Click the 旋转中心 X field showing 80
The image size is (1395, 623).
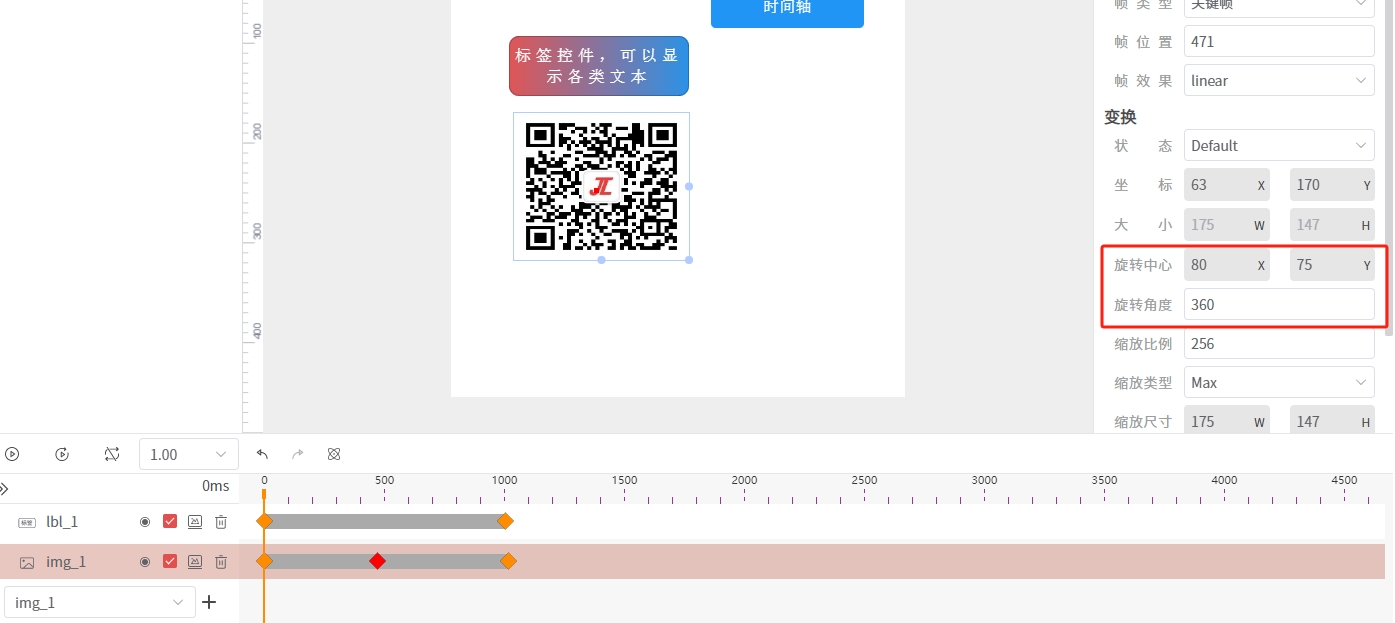[1227, 265]
